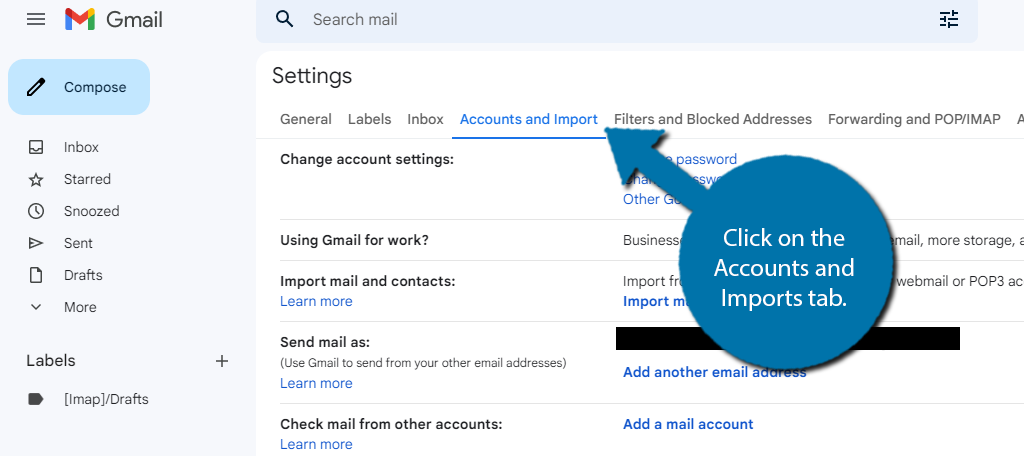Click Add a mail account link
The image size is (1024, 456).
pos(688,425)
